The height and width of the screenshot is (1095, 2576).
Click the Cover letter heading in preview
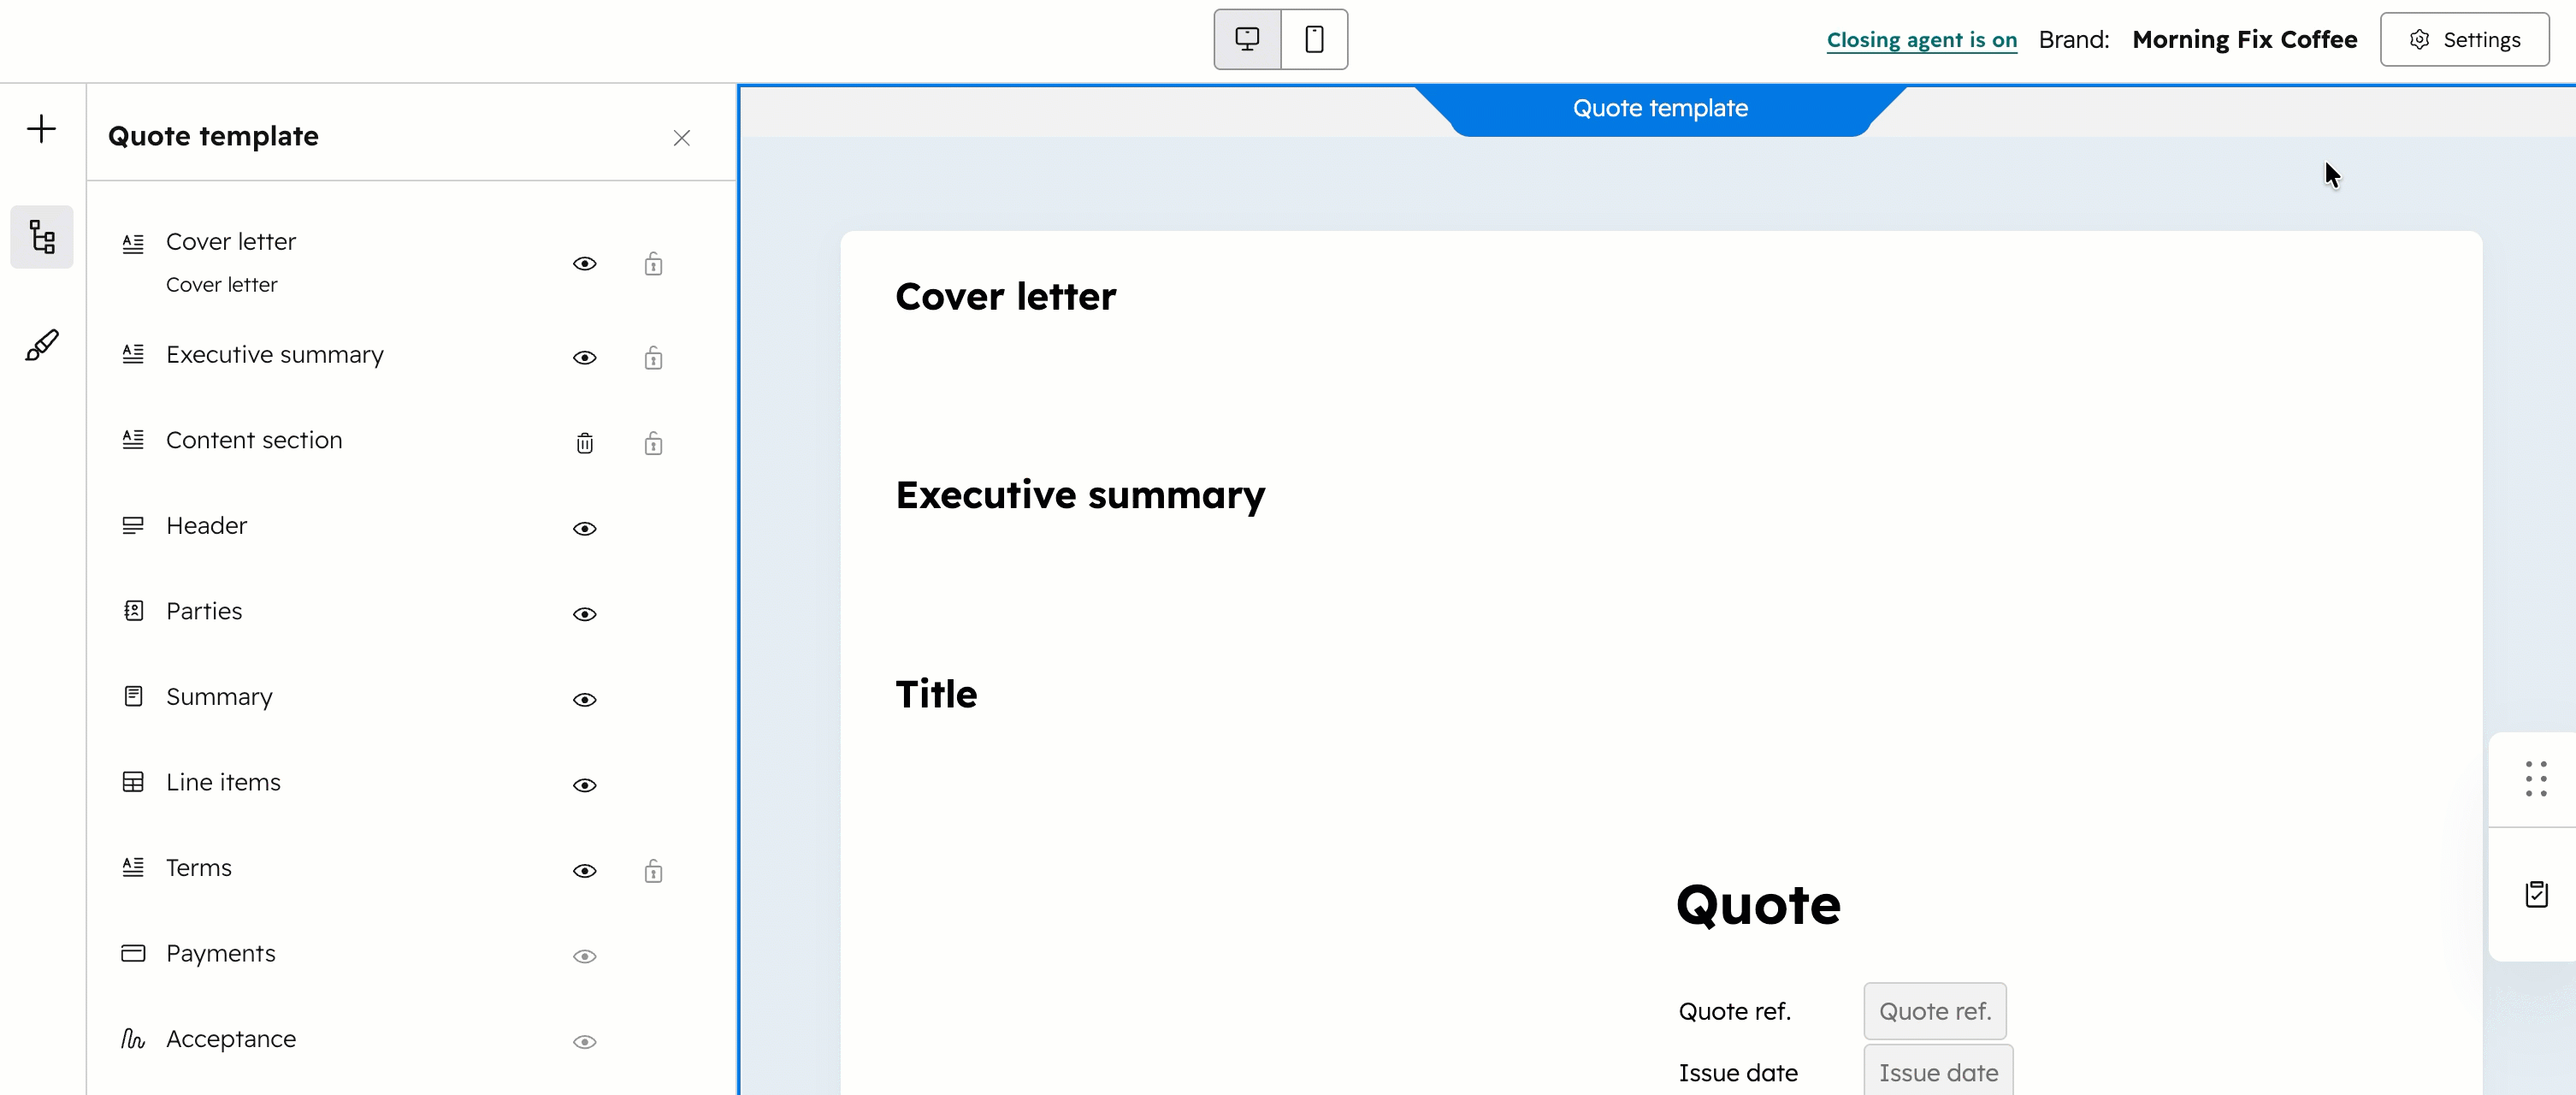1005,297
